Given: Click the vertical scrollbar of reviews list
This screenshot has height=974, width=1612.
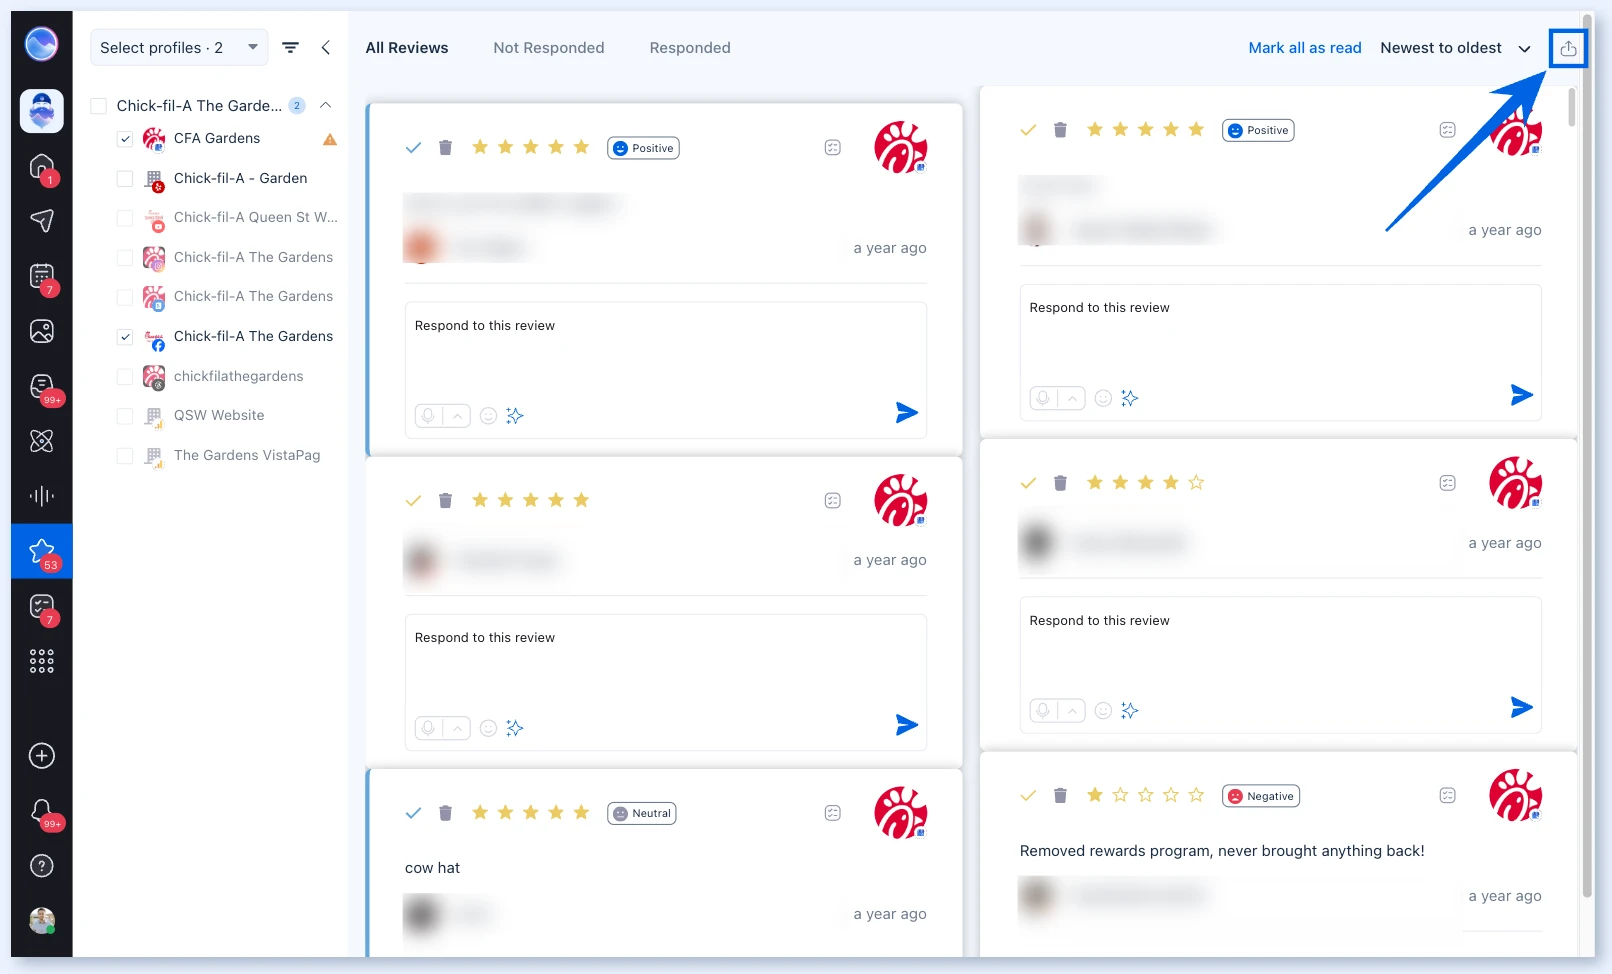Looking at the screenshot, I should (x=1572, y=106).
